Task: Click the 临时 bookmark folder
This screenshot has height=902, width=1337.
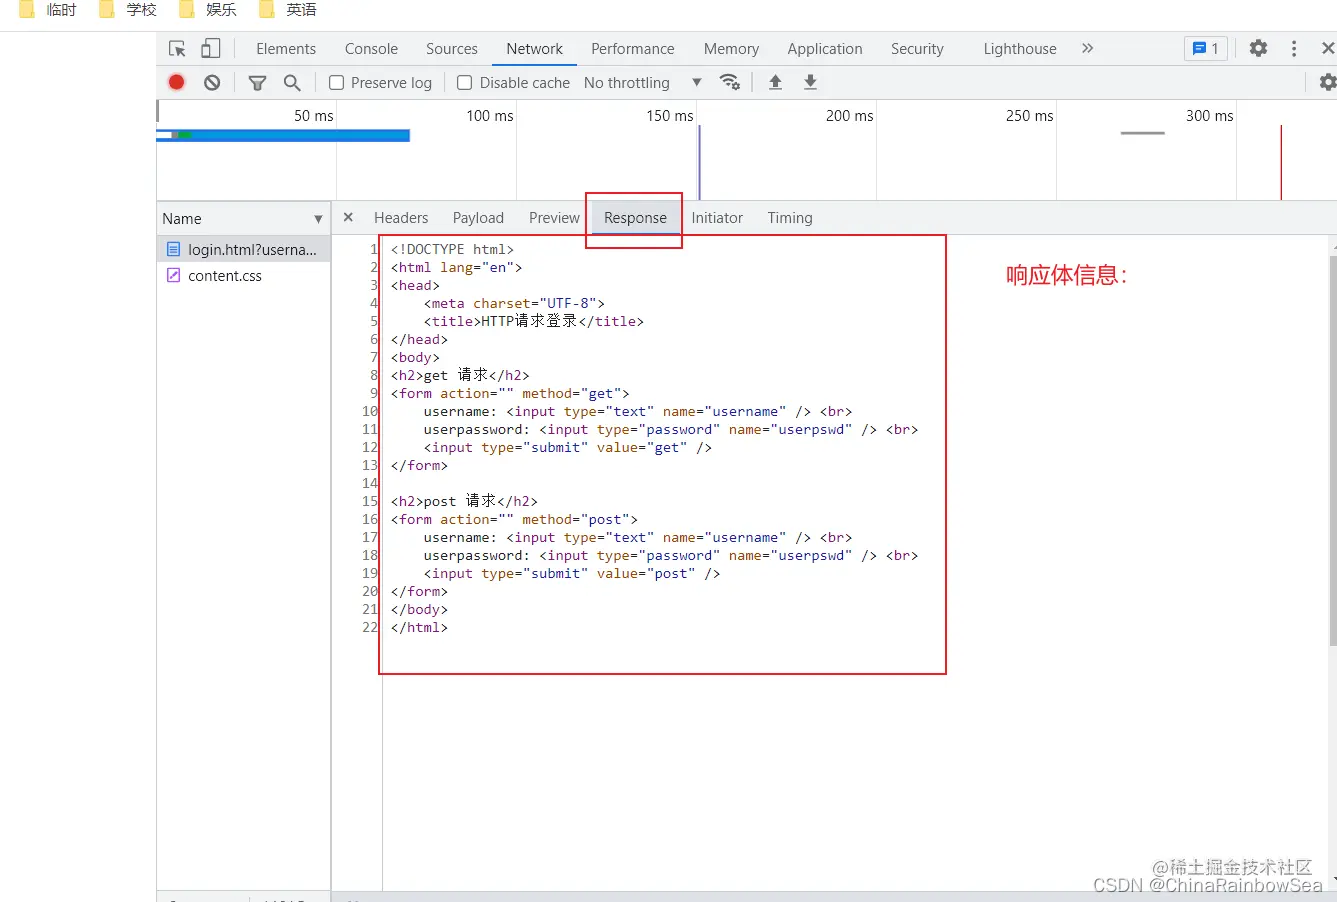Action: click(48, 10)
